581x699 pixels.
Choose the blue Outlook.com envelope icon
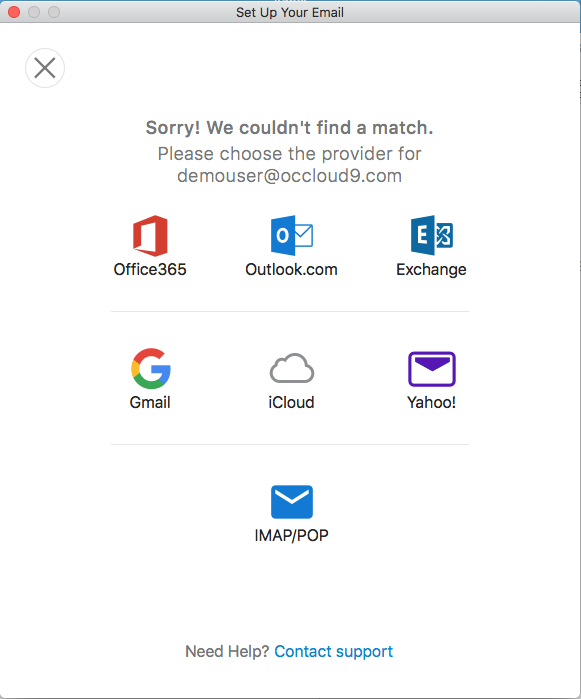[x=292, y=235]
